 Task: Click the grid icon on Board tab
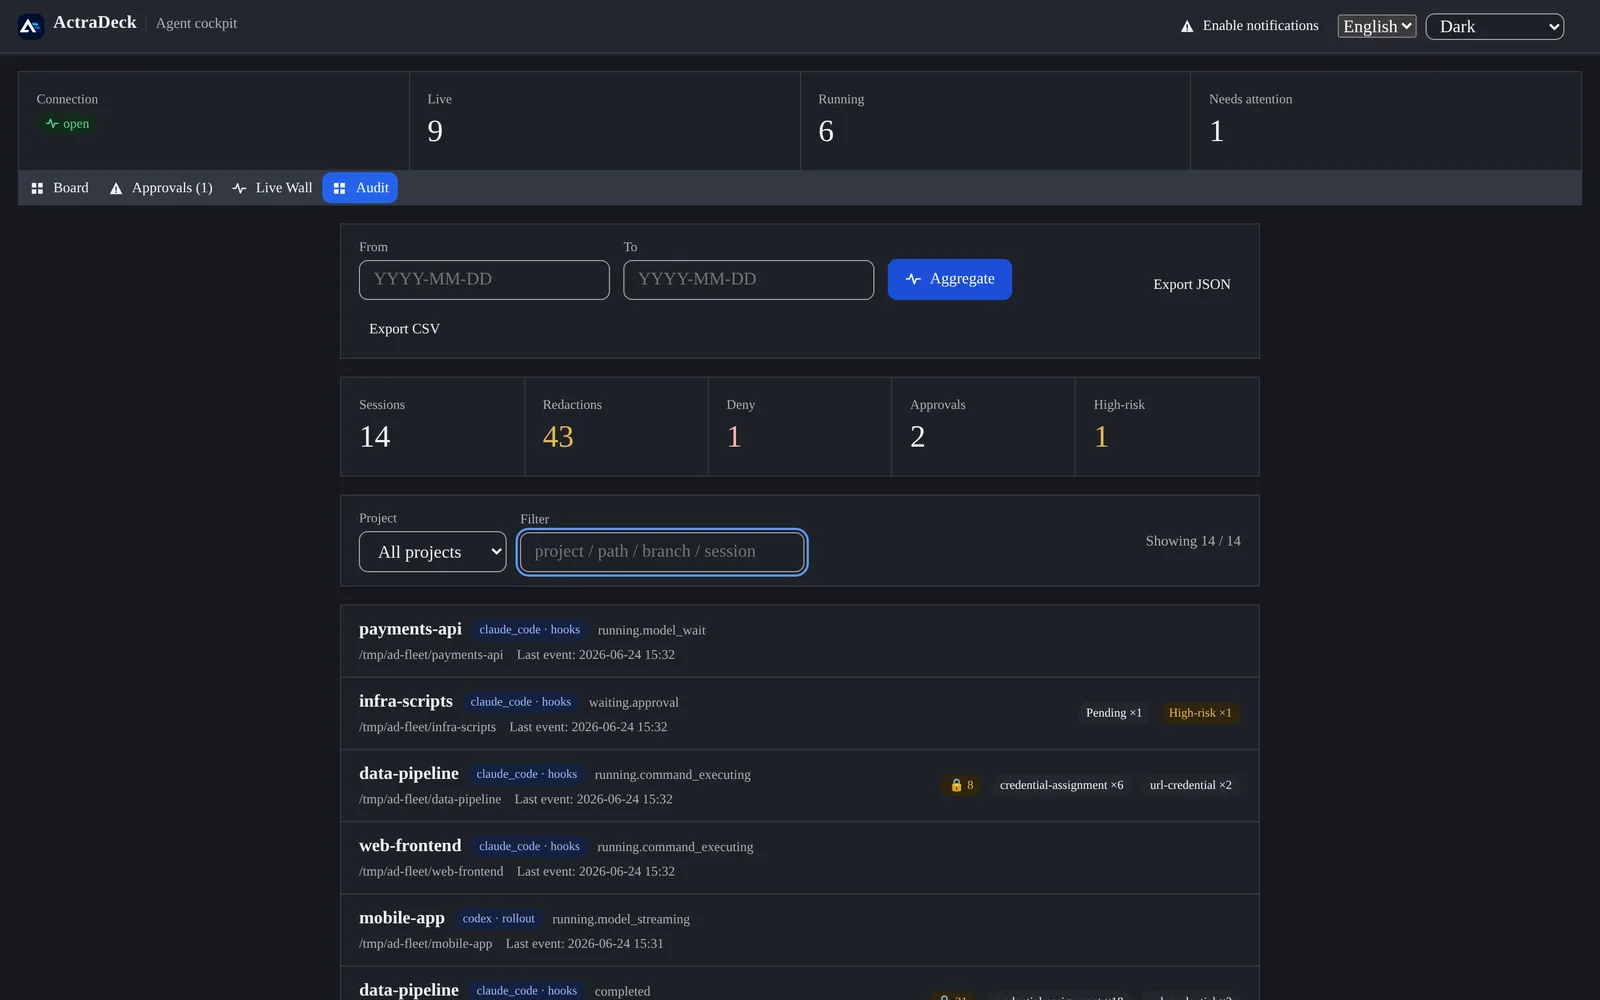37,188
